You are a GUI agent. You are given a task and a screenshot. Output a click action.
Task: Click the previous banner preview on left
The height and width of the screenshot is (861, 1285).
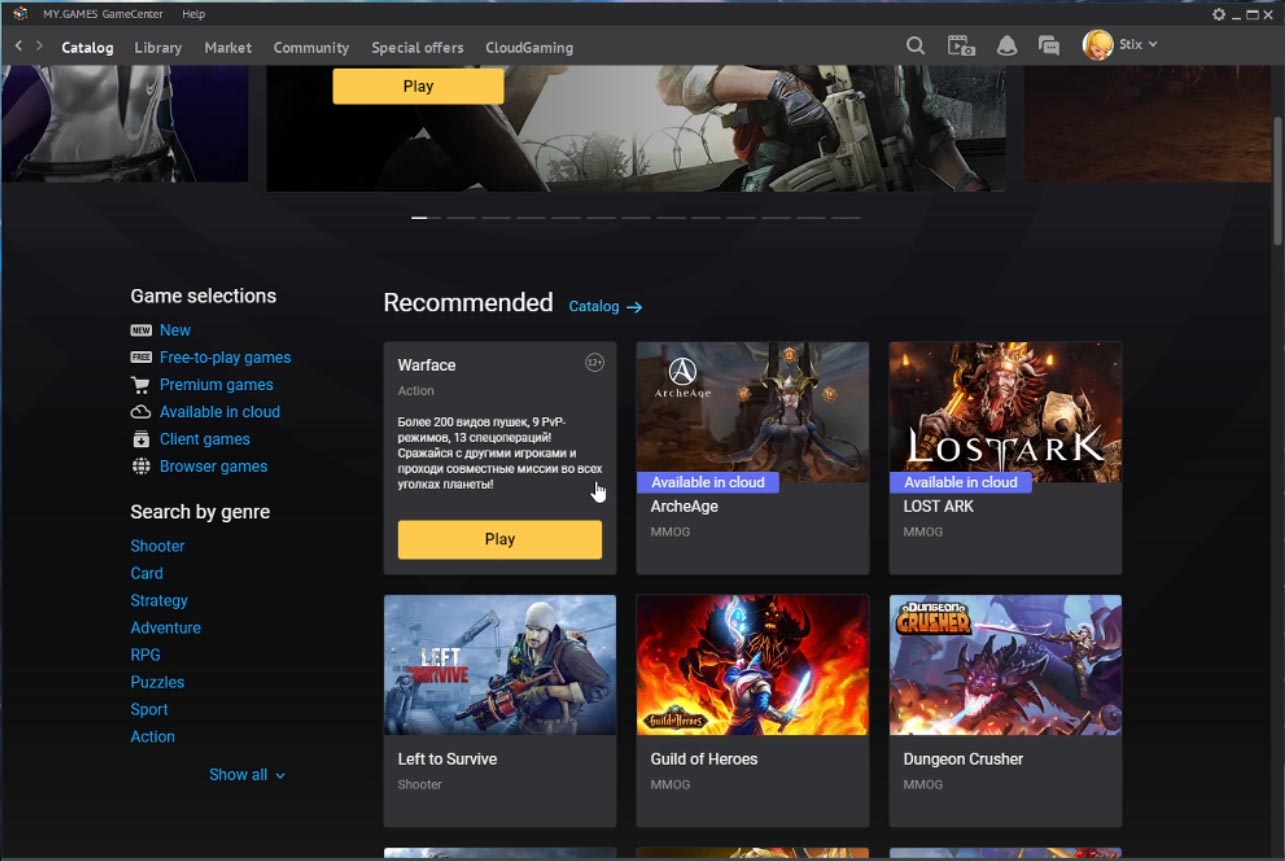point(124,123)
